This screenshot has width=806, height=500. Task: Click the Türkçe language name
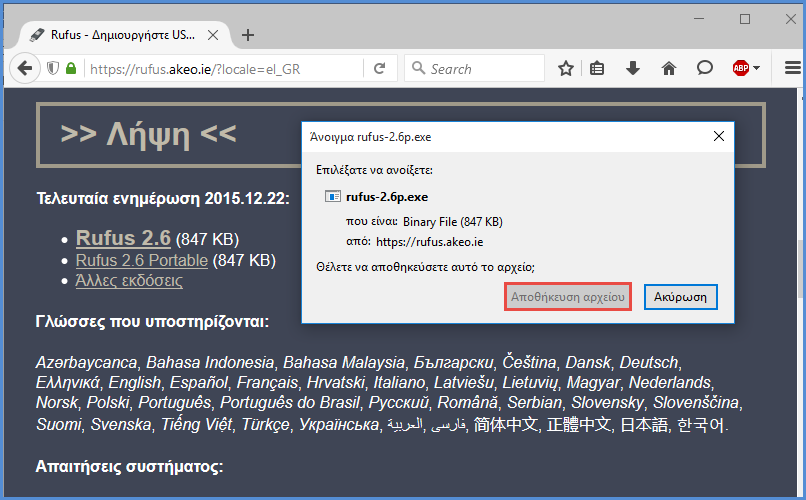pos(266,424)
